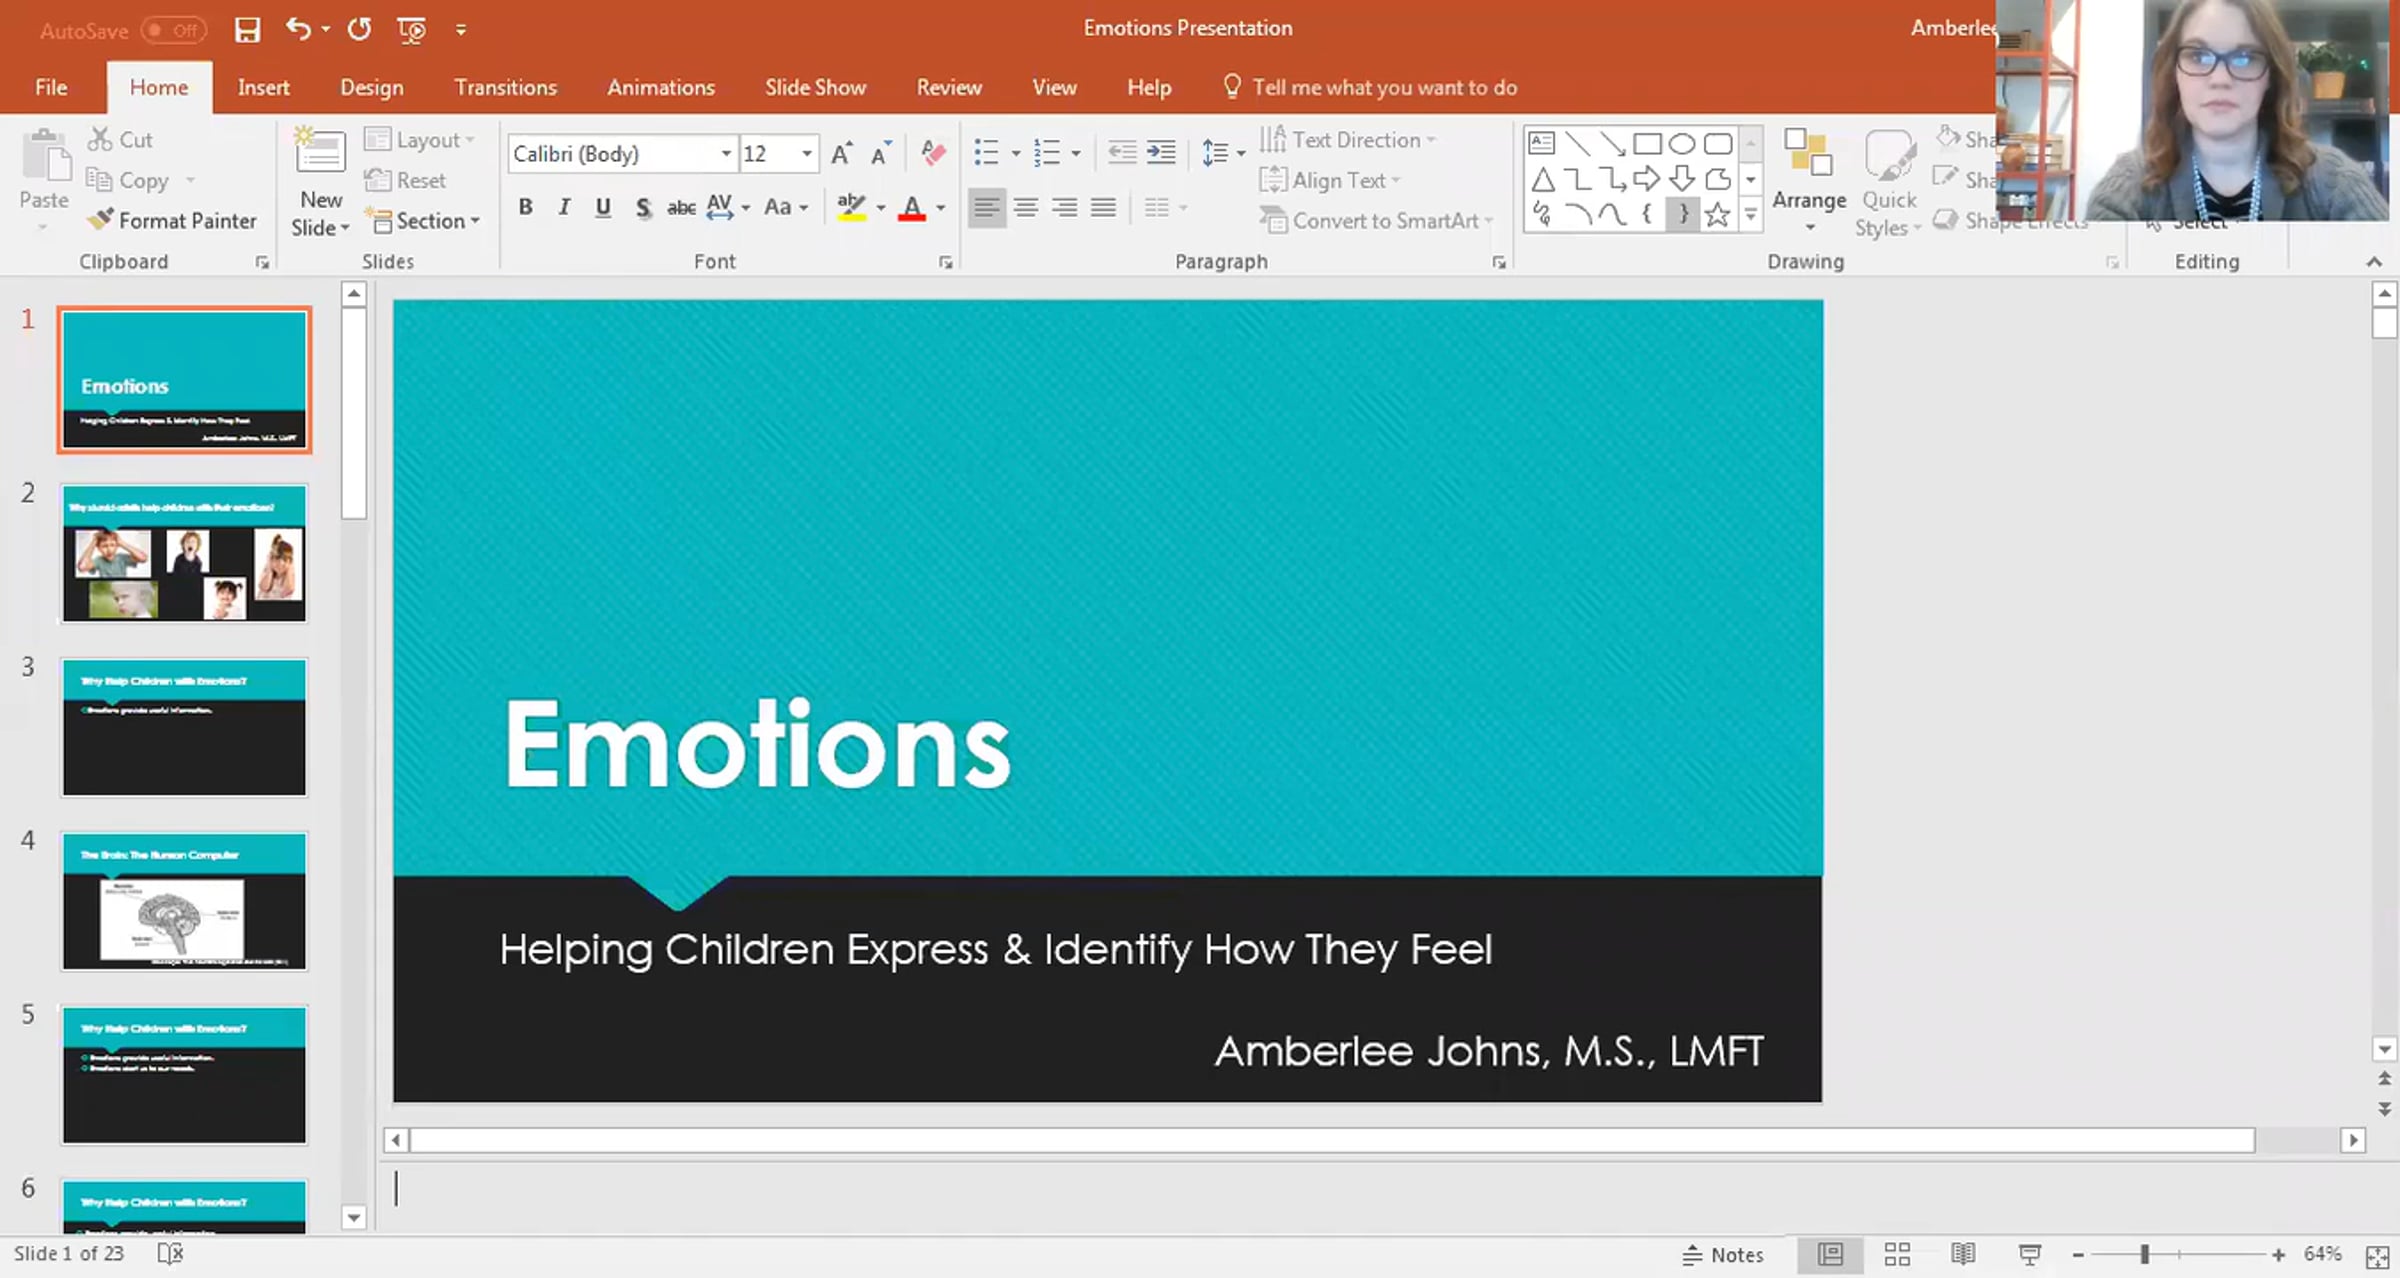Screen dimensions: 2400x1278
Task: Toggle AutoSave switch on
Action: coord(174,30)
